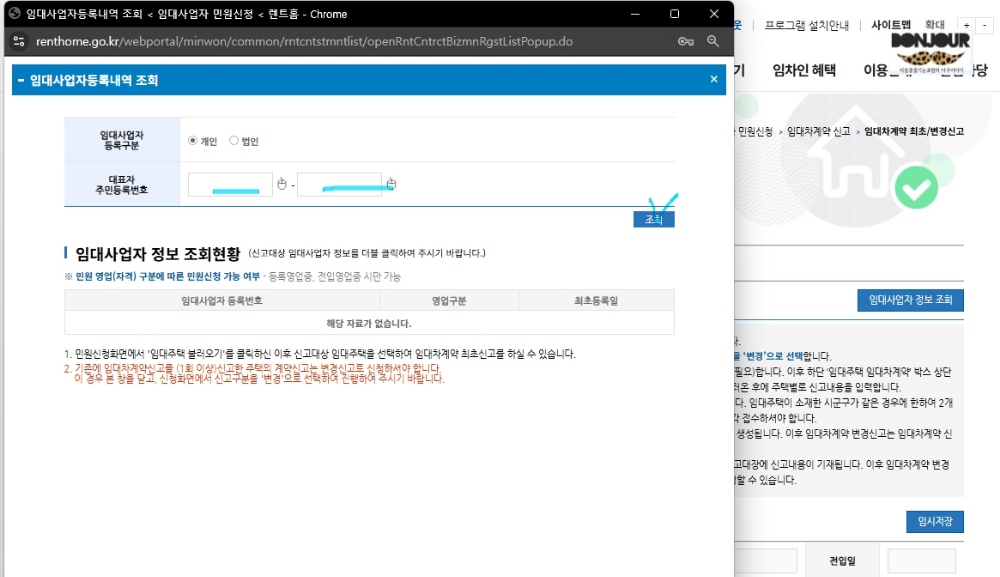
Task: Click the 임대사업자 등록번호 column header
Action: (x=222, y=300)
